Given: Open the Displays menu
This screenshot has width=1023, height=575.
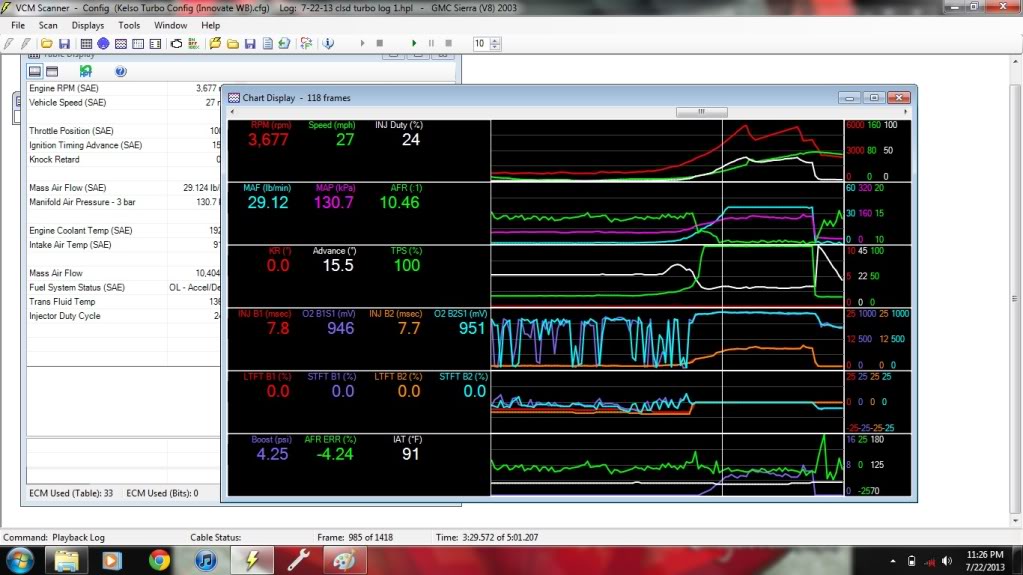Looking at the screenshot, I should (x=87, y=25).
